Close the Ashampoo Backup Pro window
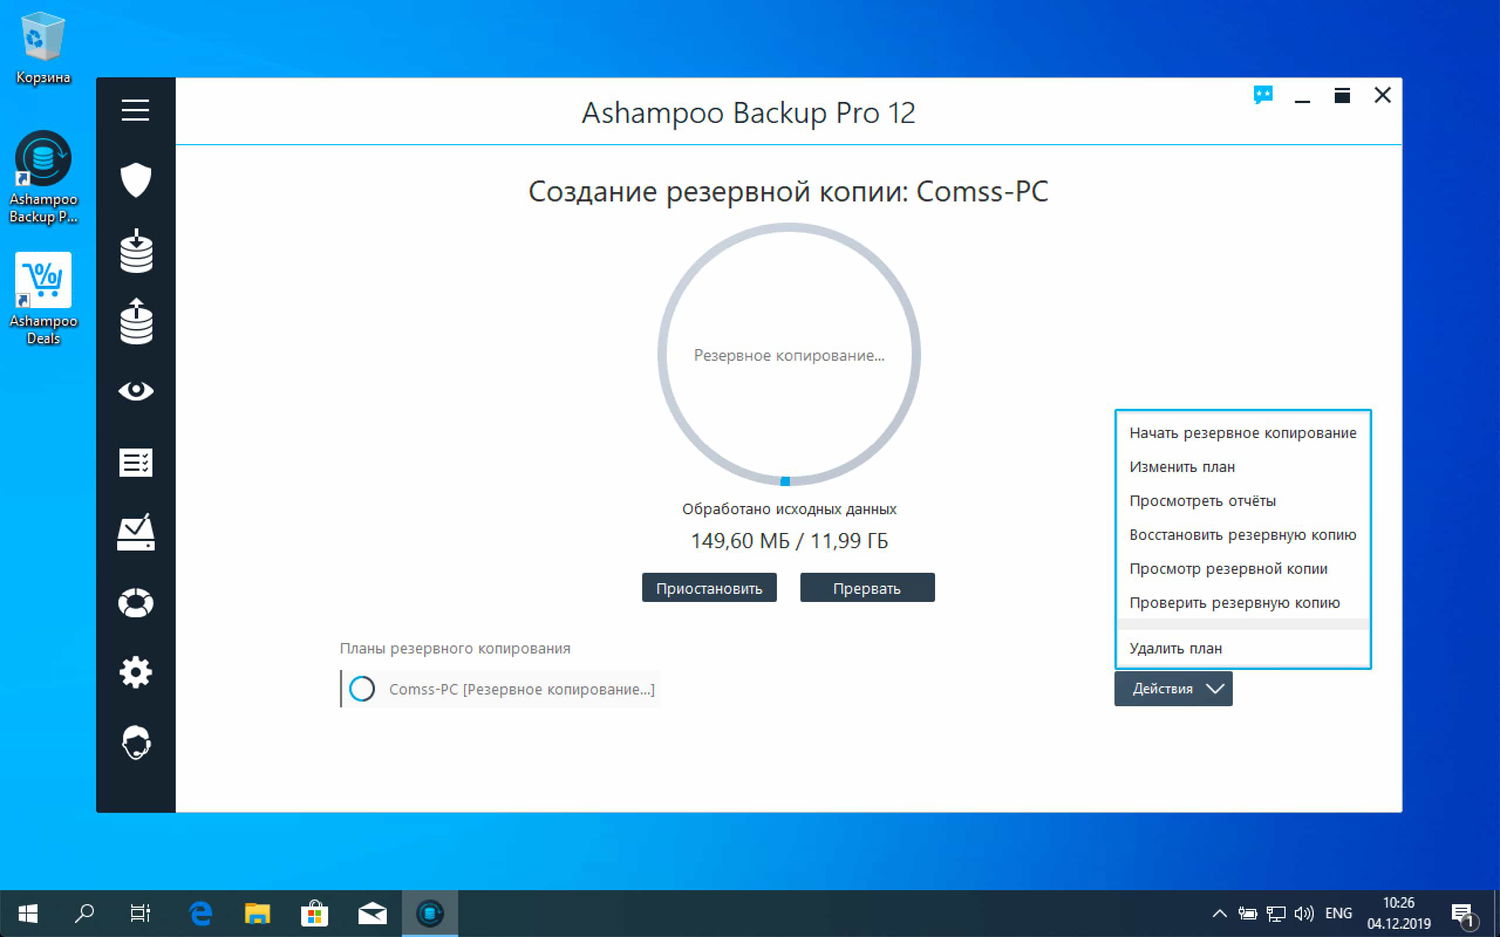Image resolution: width=1500 pixels, height=937 pixels. tap(1383, 95)
